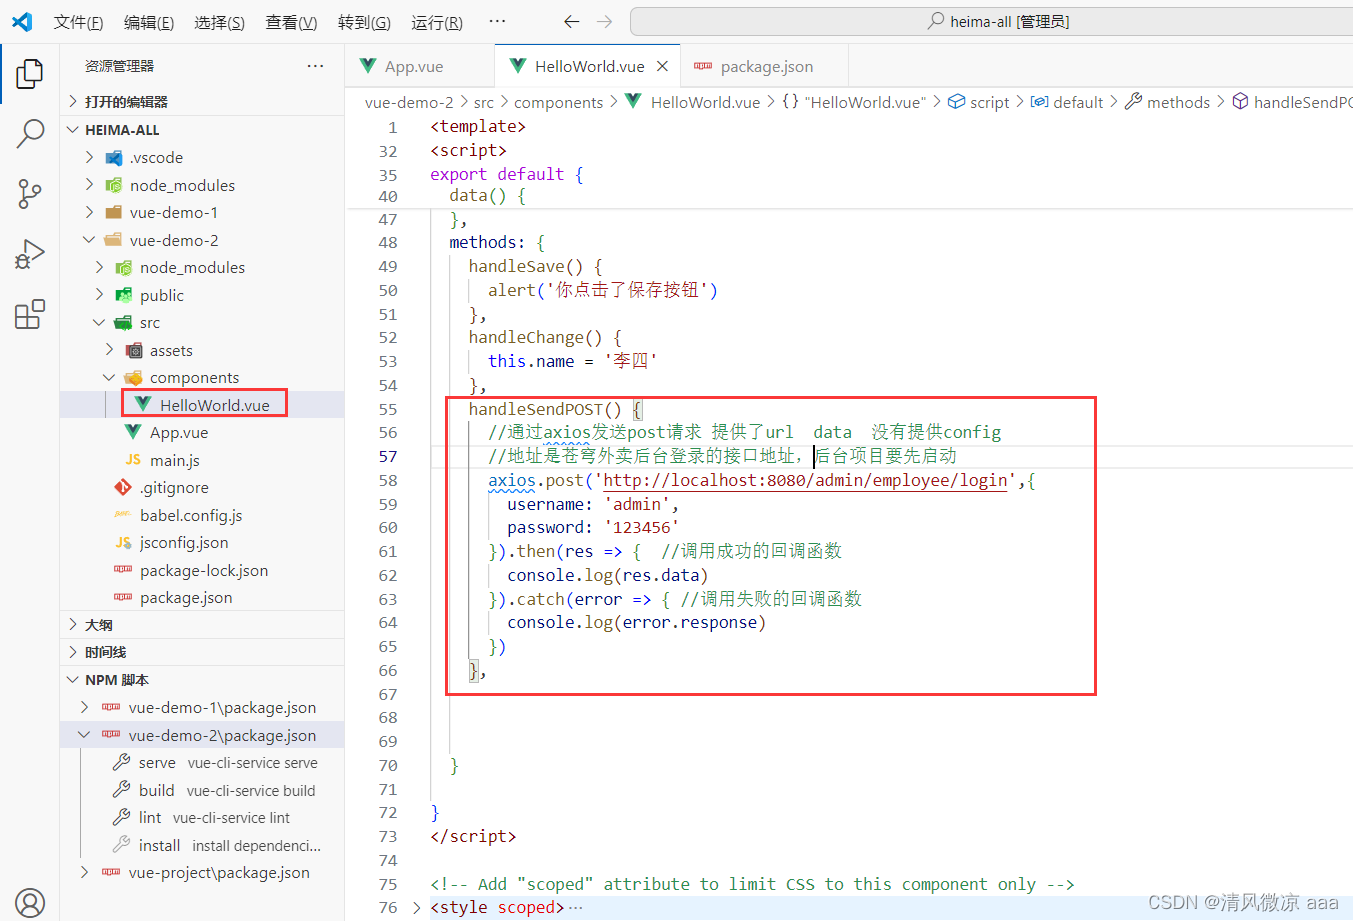The image size is (1353, 921).
Task: Open the 选择(S) menu
Action: click(220, 22)
